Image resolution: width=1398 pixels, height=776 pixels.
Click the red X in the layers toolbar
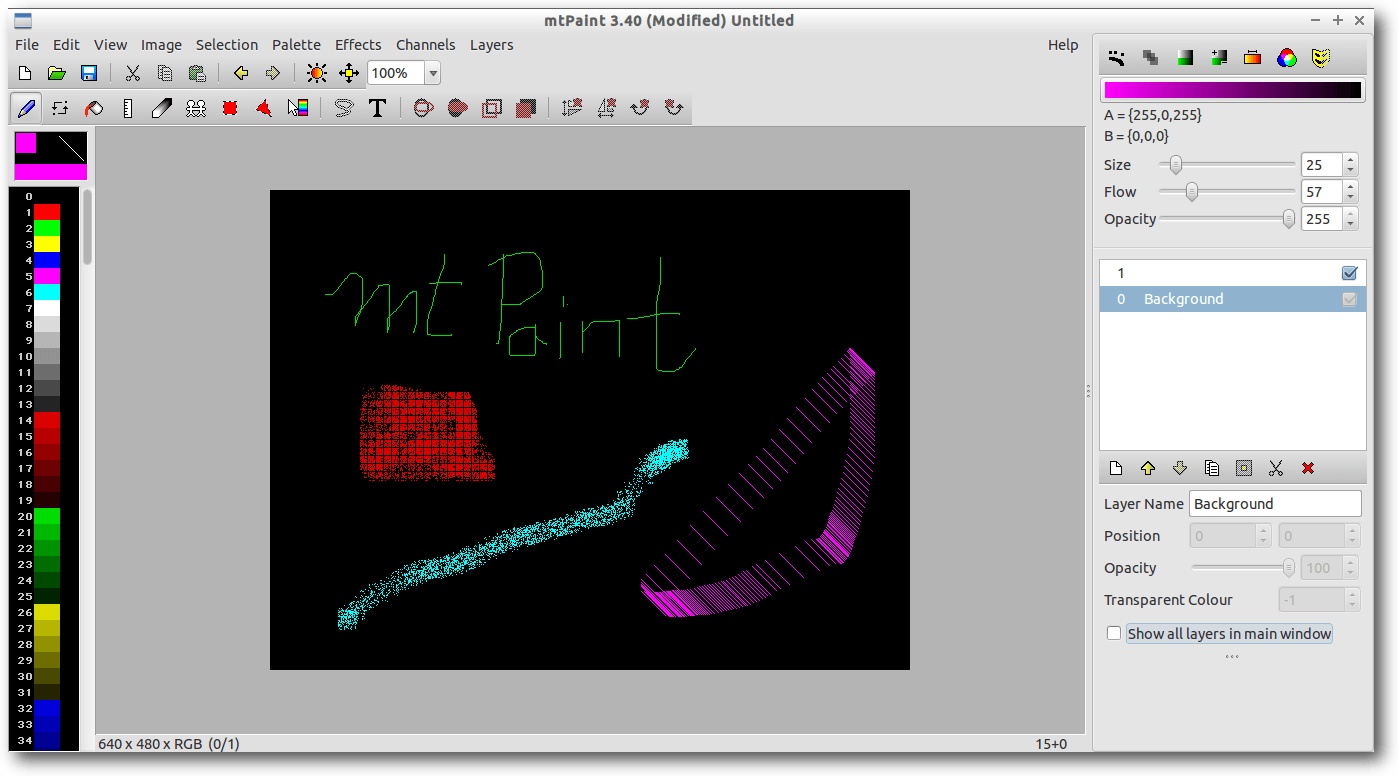[x=1308, y=468]
